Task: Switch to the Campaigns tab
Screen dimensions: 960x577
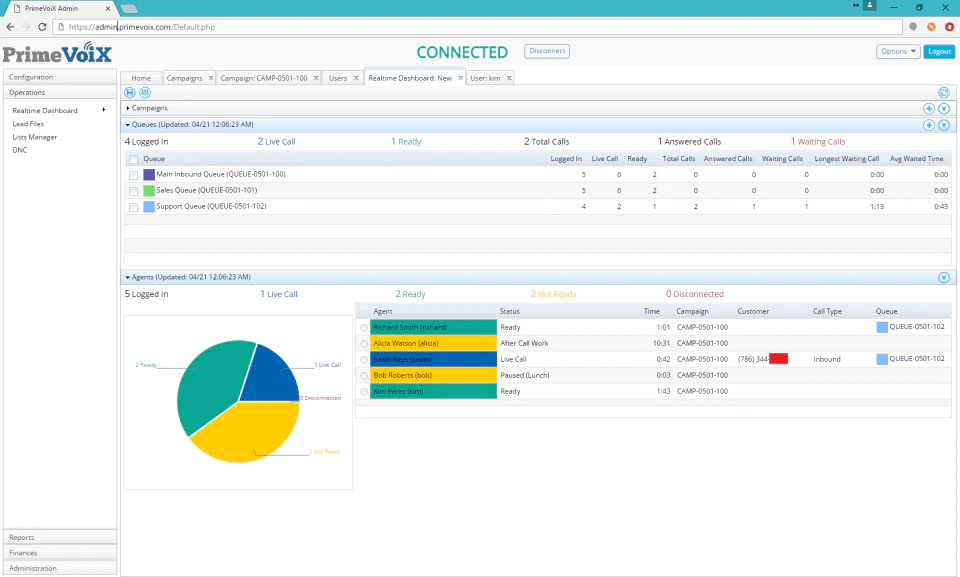Action: (184, 78)
